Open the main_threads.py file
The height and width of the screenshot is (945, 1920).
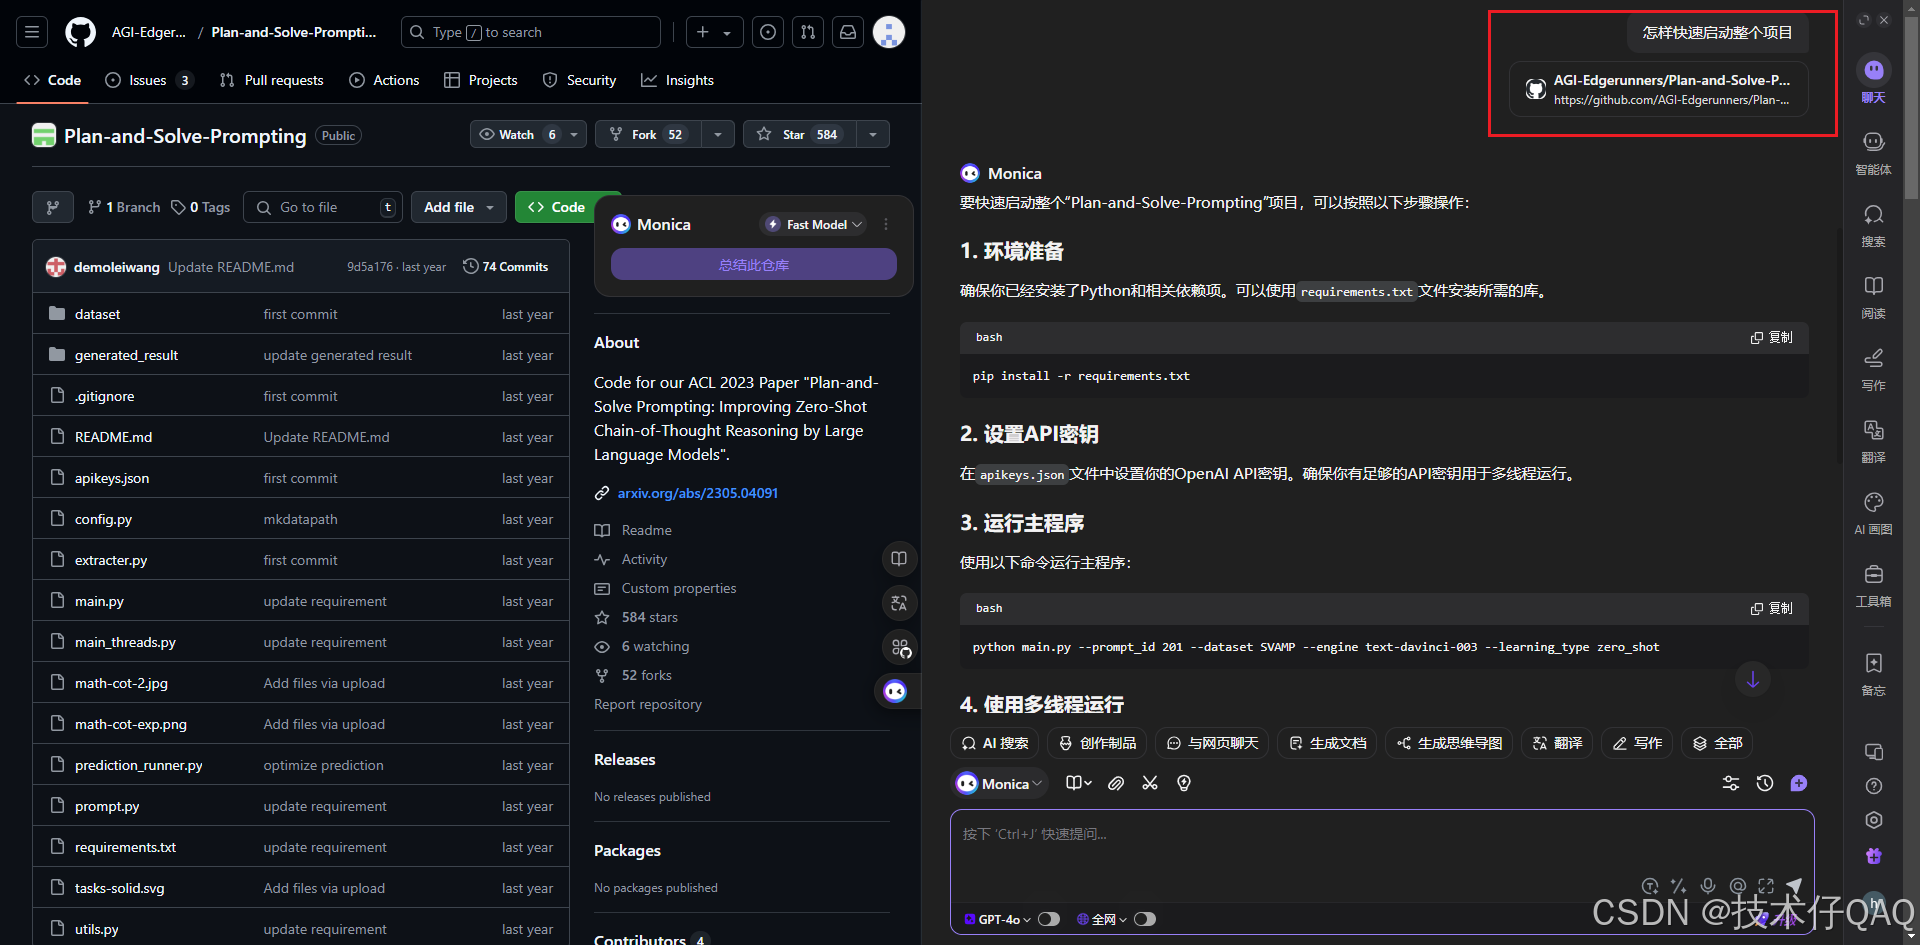125,642
